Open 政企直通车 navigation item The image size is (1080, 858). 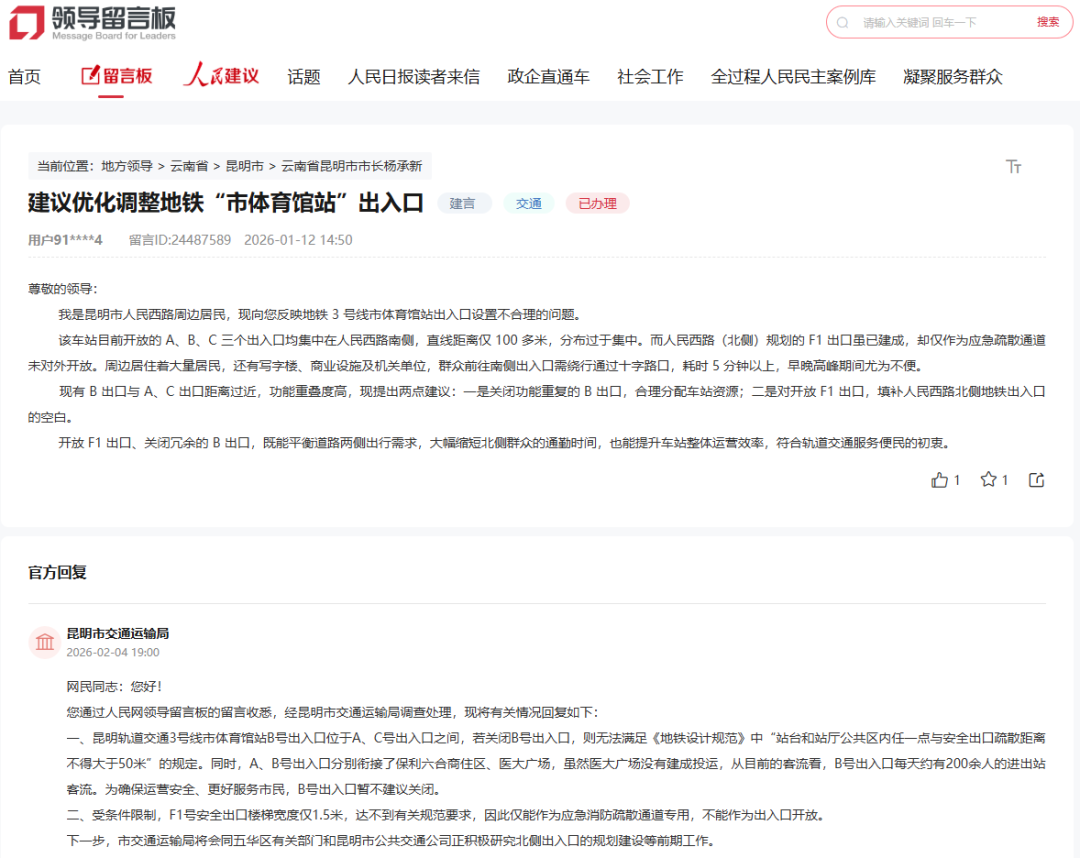pyautogui.click(x=548, y=77)
